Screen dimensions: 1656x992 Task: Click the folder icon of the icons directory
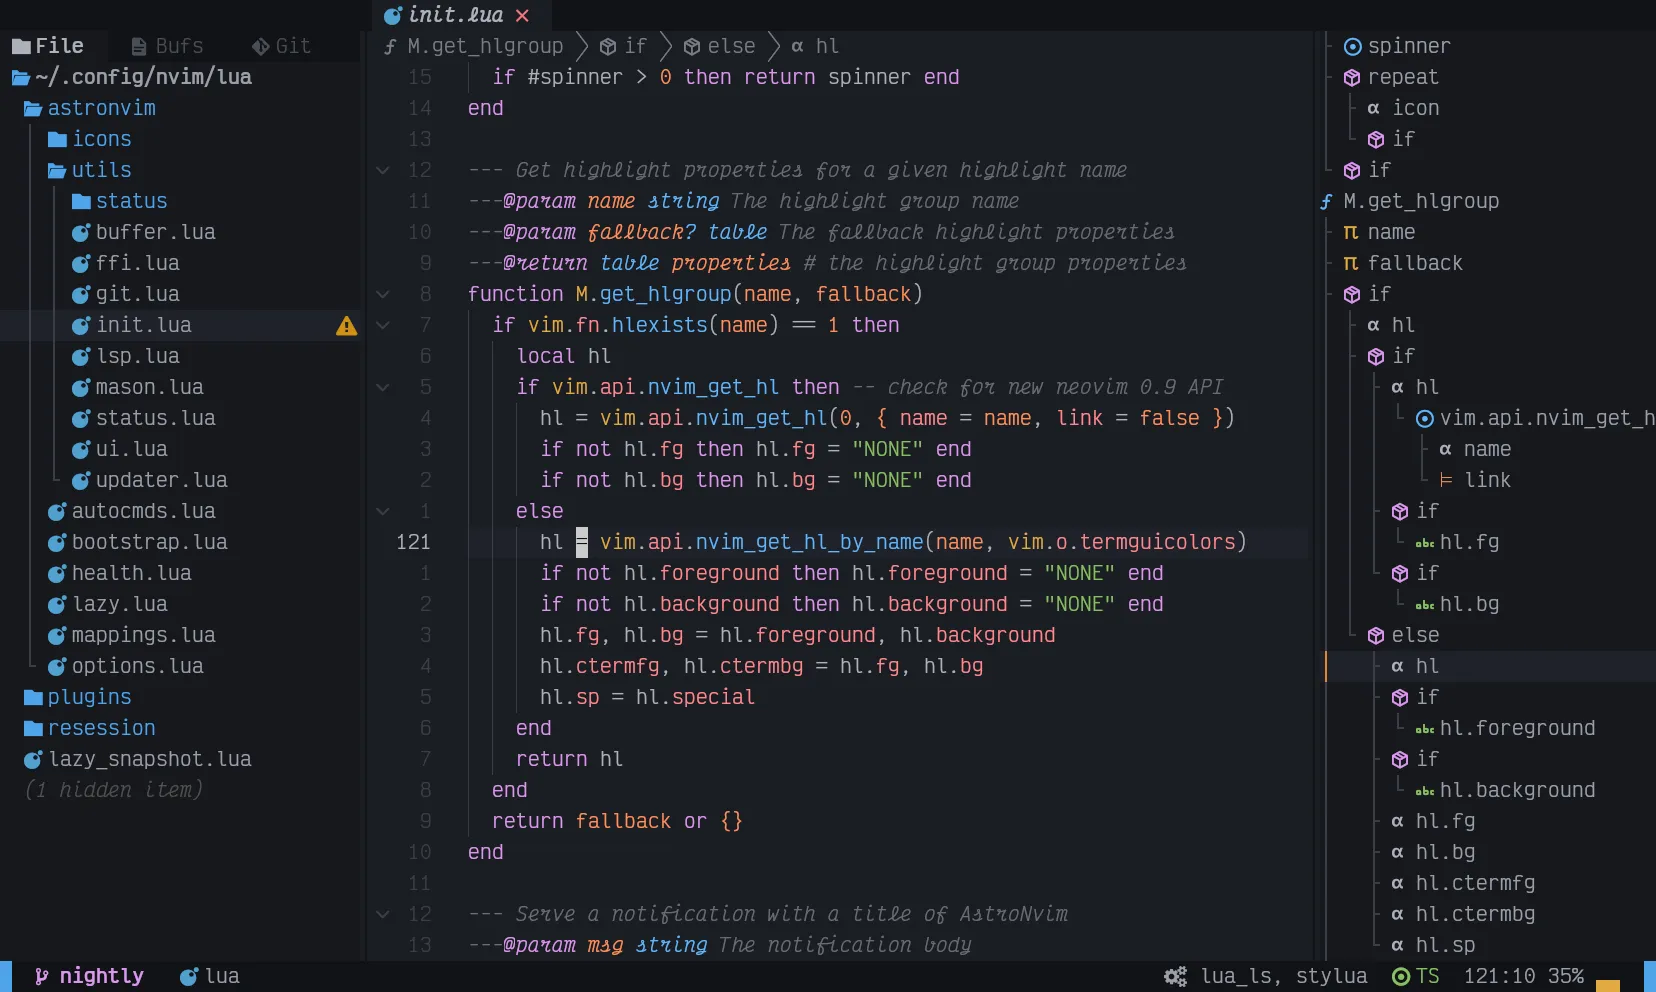[57, 139]
